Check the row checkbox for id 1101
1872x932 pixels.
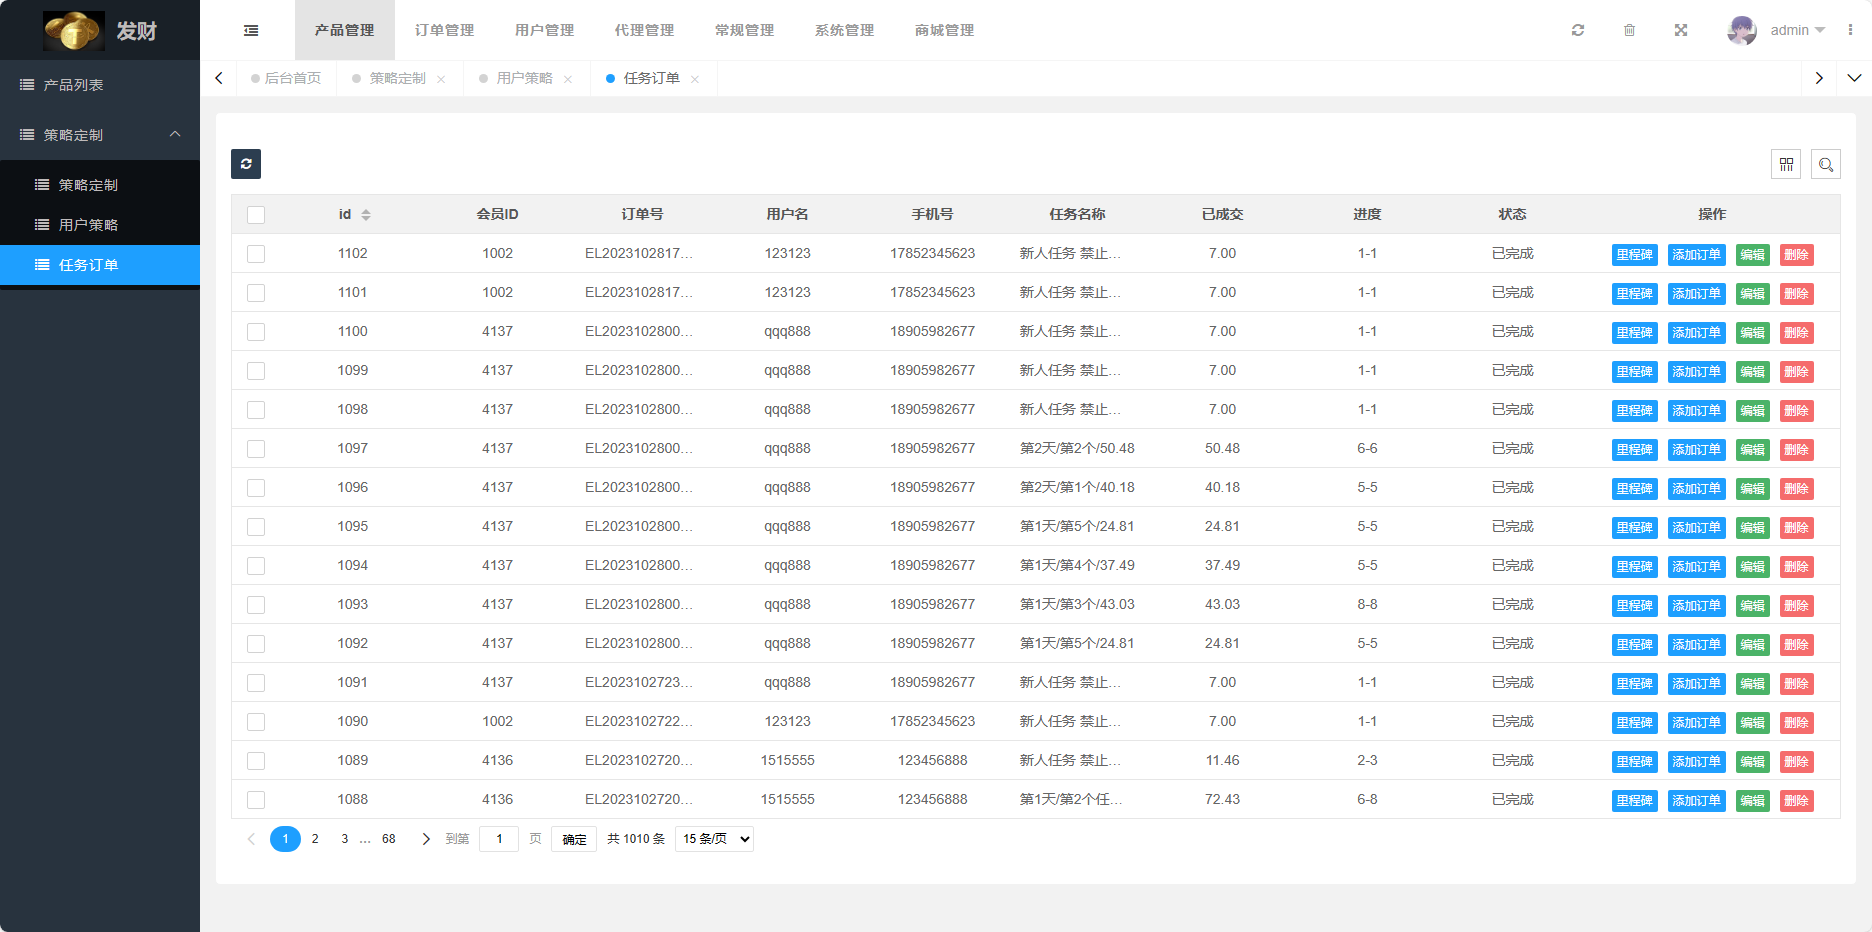pos(256,293)
